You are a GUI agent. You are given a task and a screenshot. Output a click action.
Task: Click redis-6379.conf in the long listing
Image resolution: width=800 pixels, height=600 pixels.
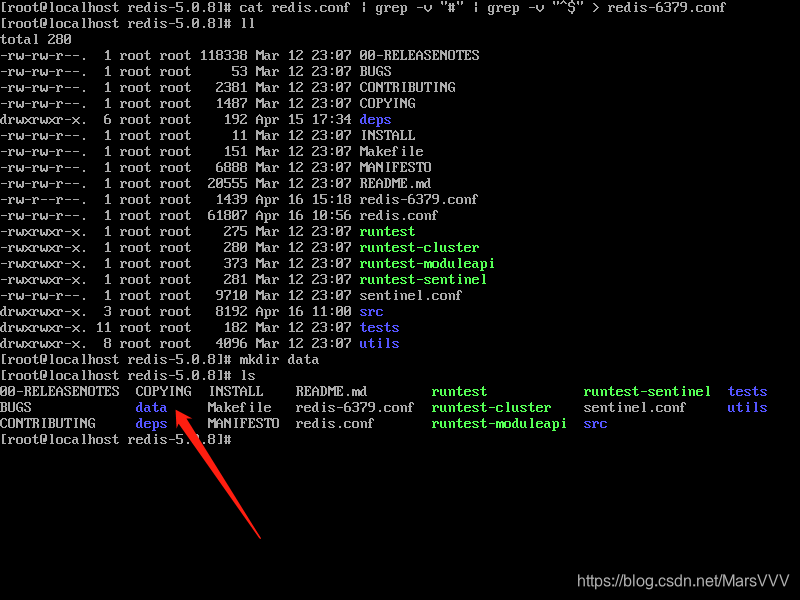pyautogui.click(x=418, y=199)
